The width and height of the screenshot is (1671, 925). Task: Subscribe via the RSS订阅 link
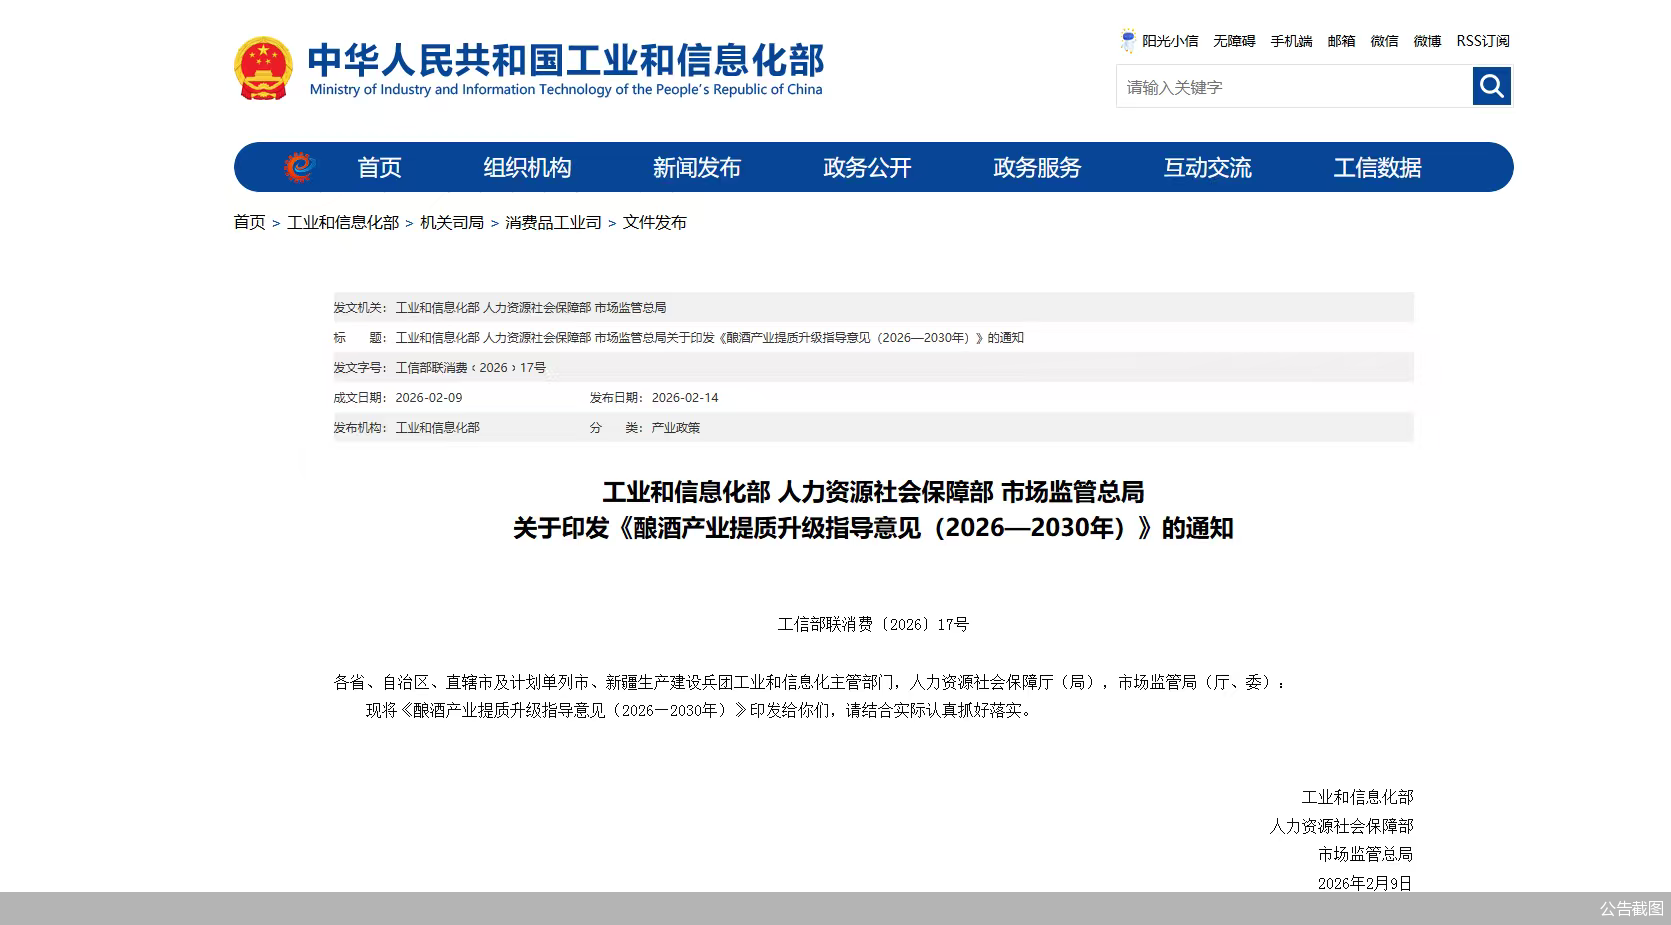click(x=1482, y=41)
